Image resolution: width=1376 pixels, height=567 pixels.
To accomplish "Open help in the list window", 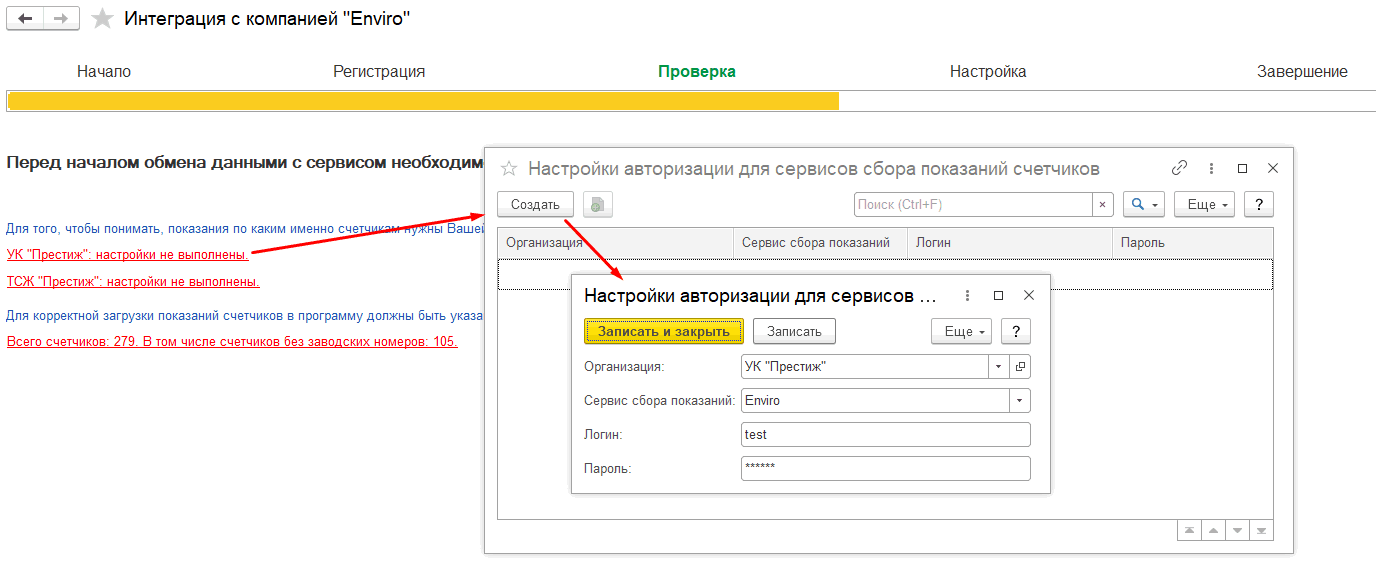I will (1258, 204).
